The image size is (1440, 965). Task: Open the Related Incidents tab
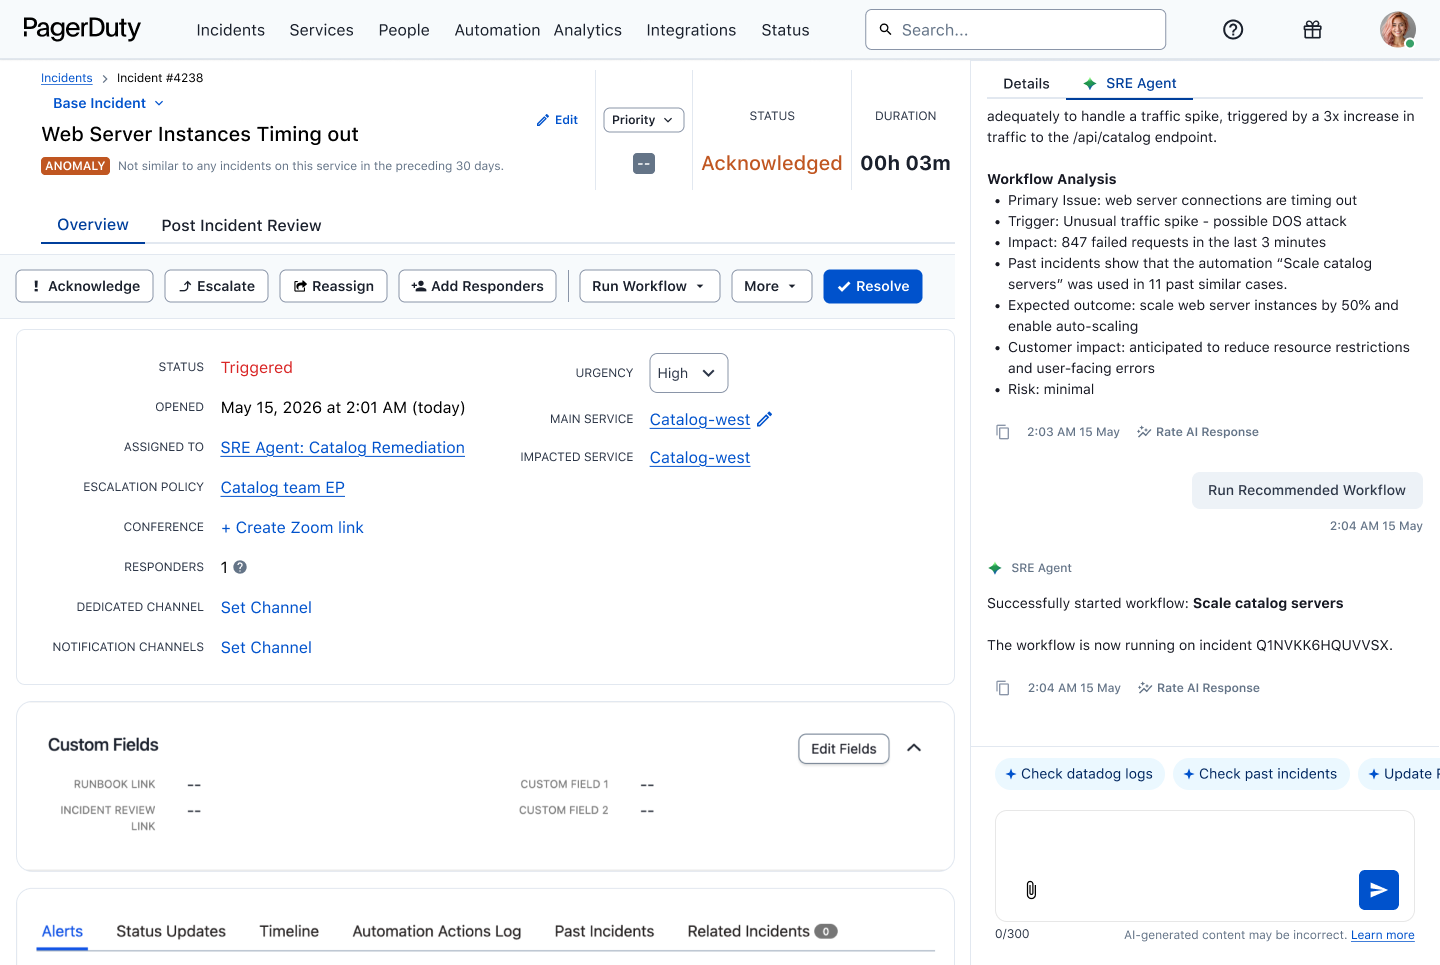click(762, 931)
